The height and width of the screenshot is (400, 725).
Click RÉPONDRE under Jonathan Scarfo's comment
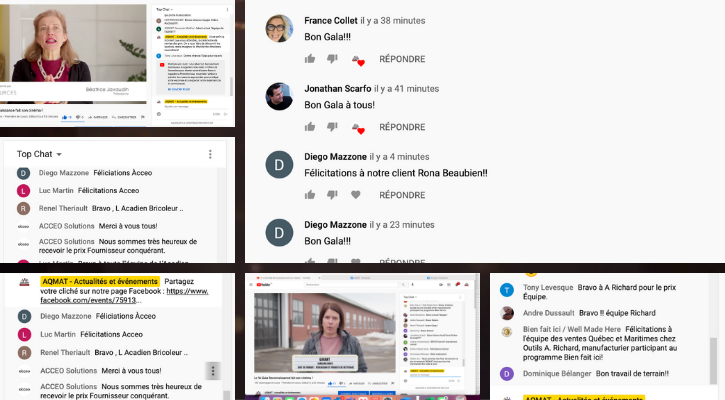click(402, 127)
